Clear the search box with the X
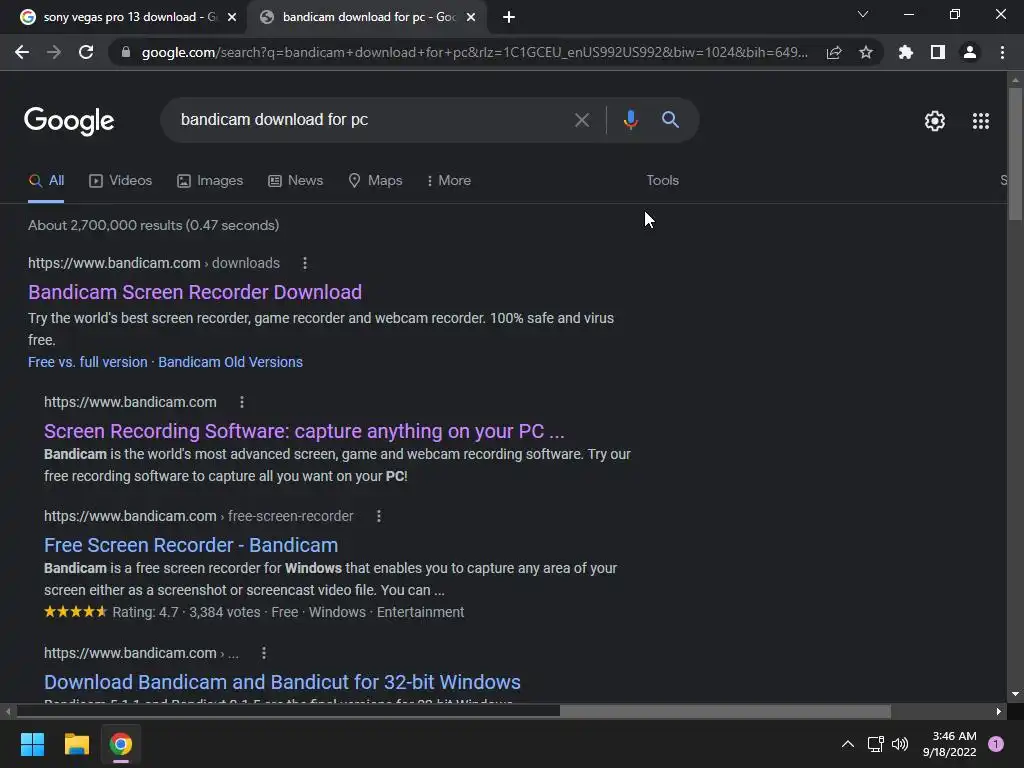The height and width of the screenshot is (768, 1024). tap(582, 120)
